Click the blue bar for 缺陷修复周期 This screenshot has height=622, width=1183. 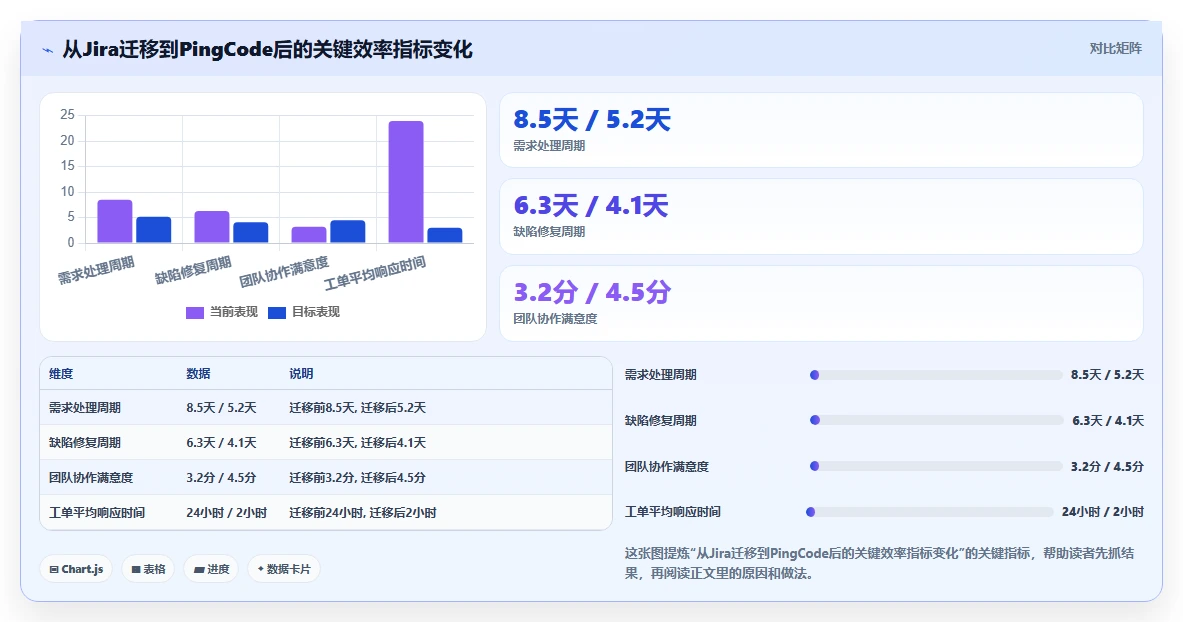point(250,232)
